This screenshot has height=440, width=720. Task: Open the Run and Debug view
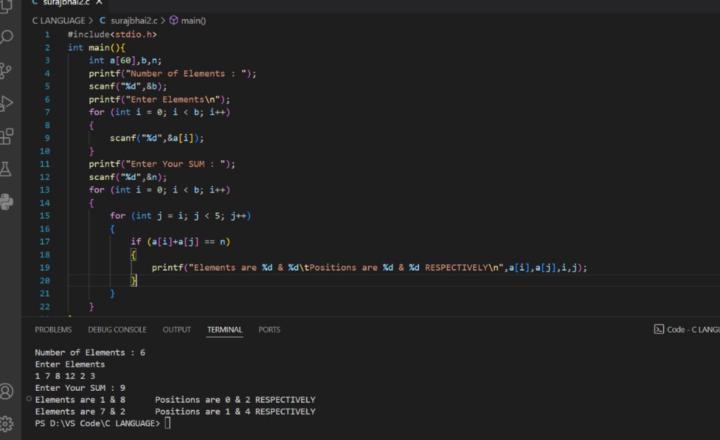tap(6, 103)
